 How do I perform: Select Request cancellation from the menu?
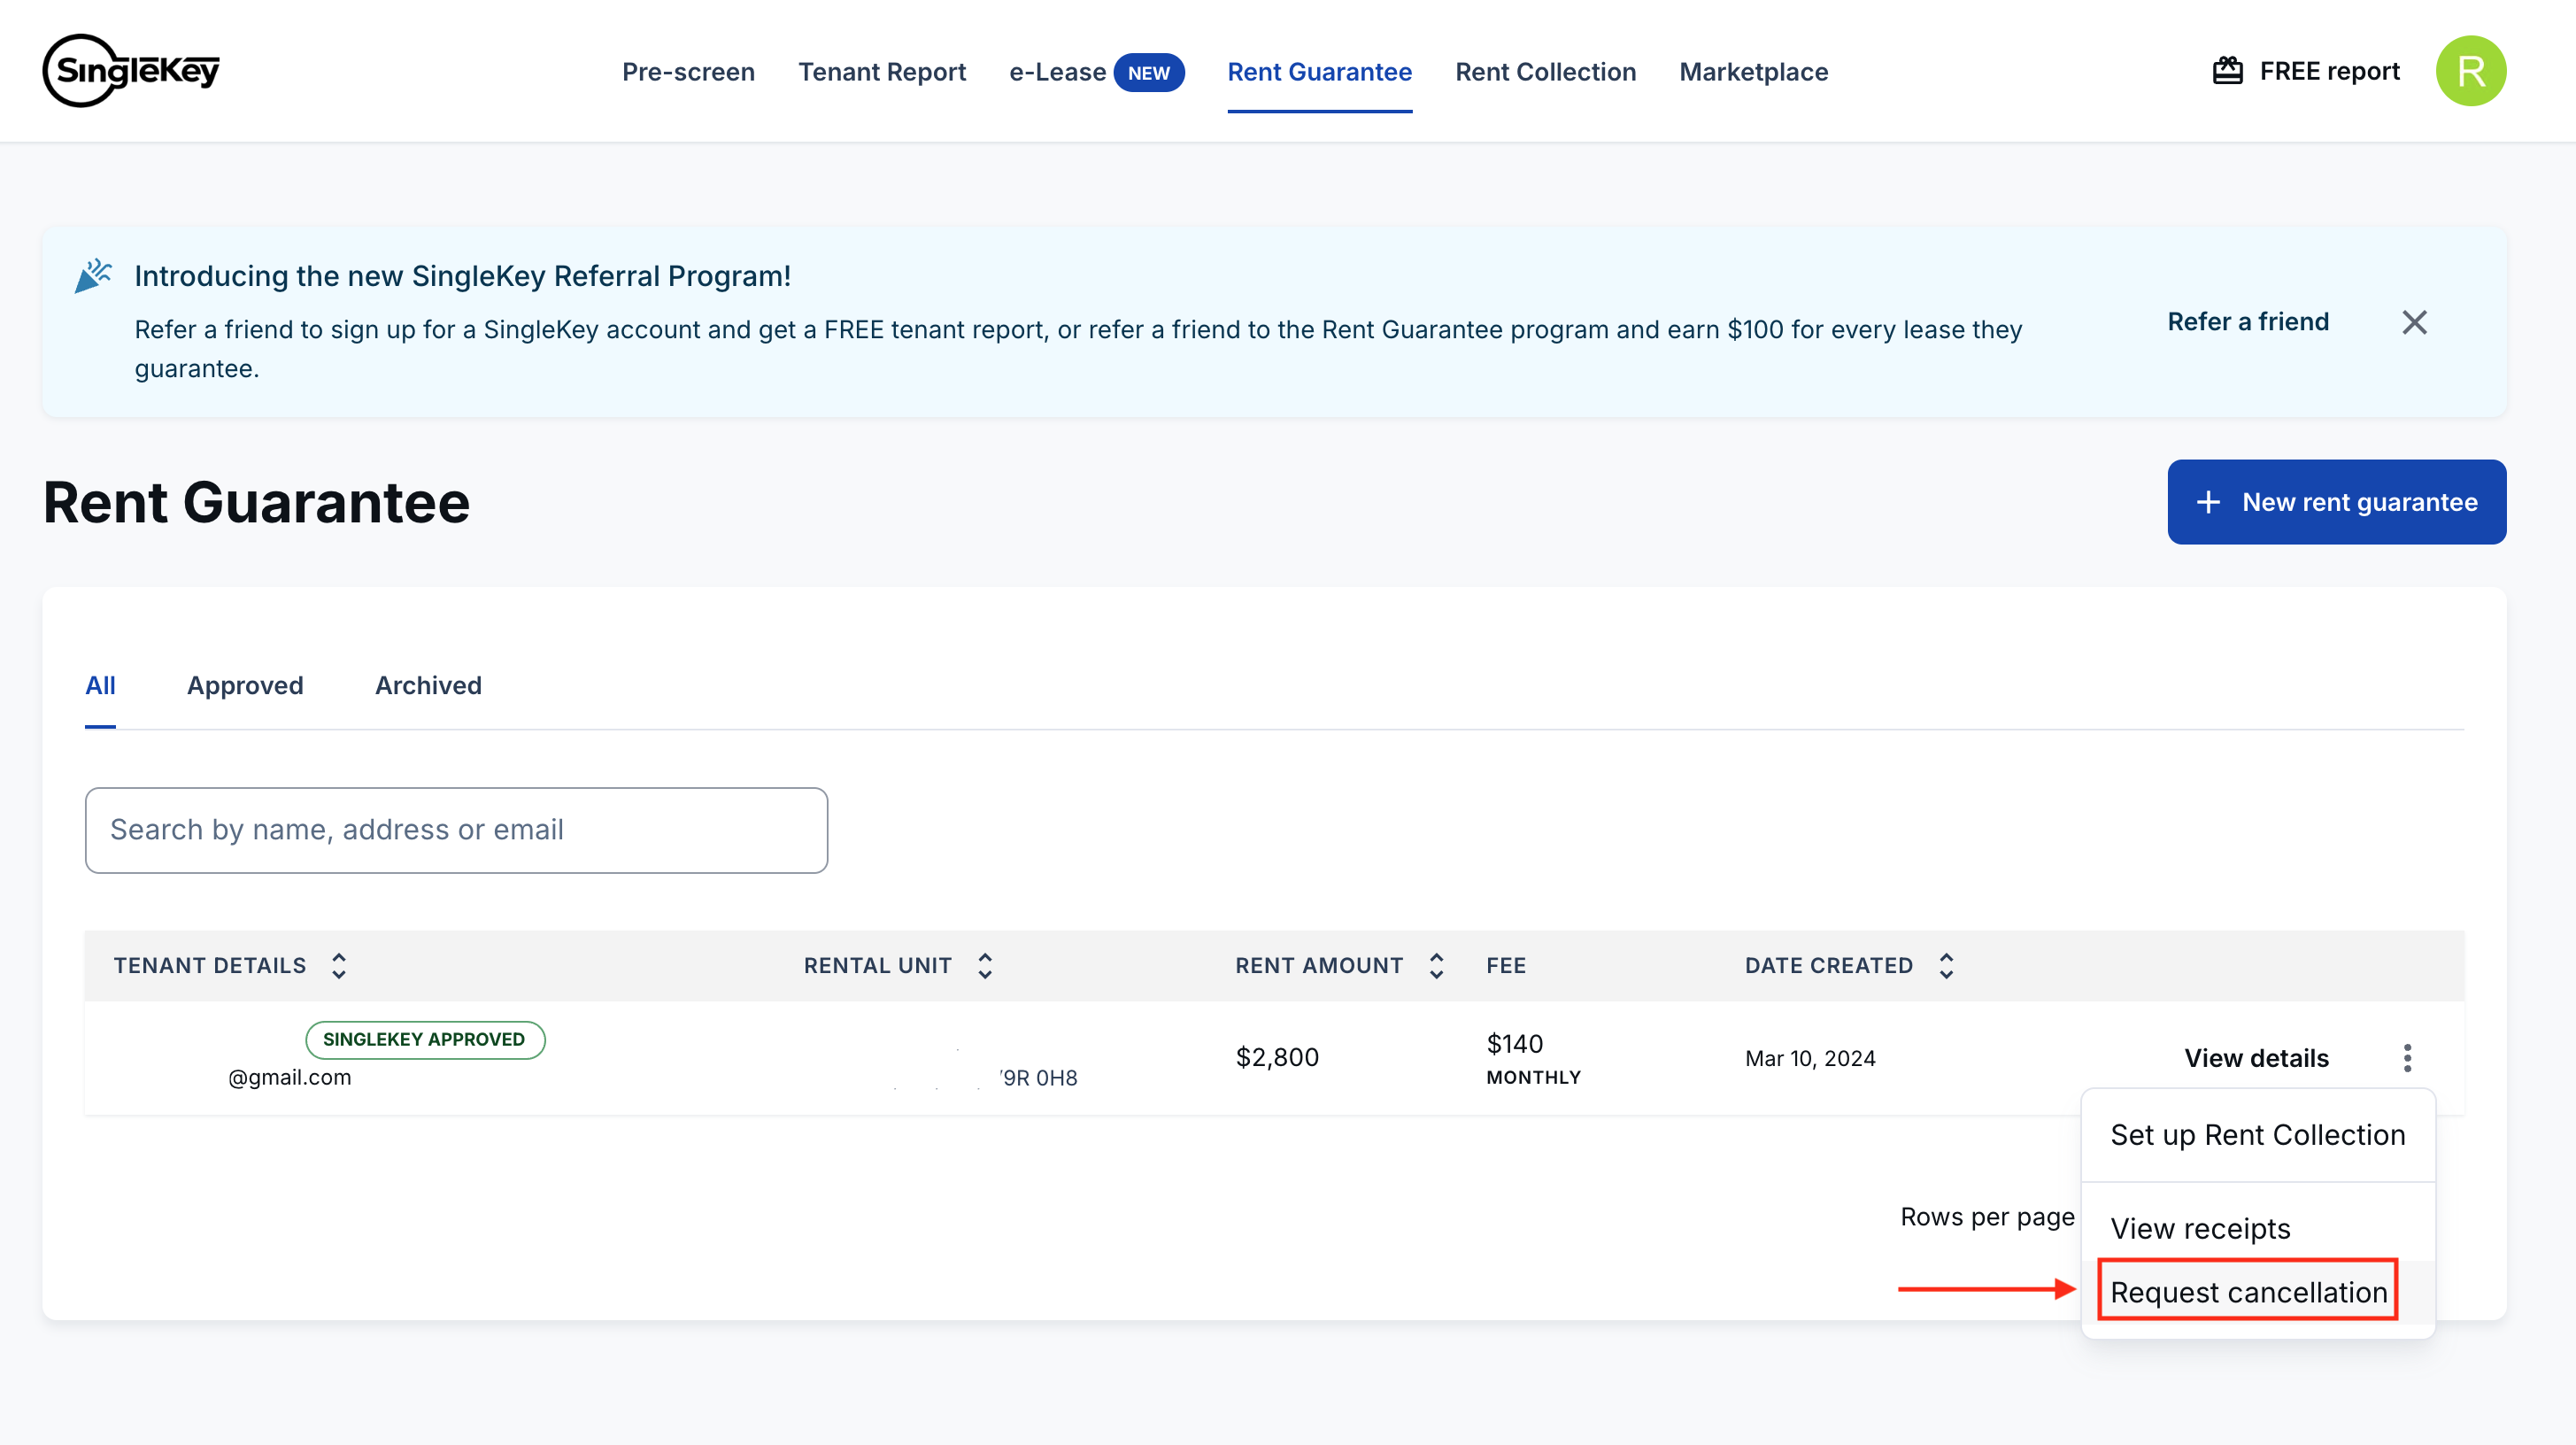pyautogui.click(x=2248, y=1292)
